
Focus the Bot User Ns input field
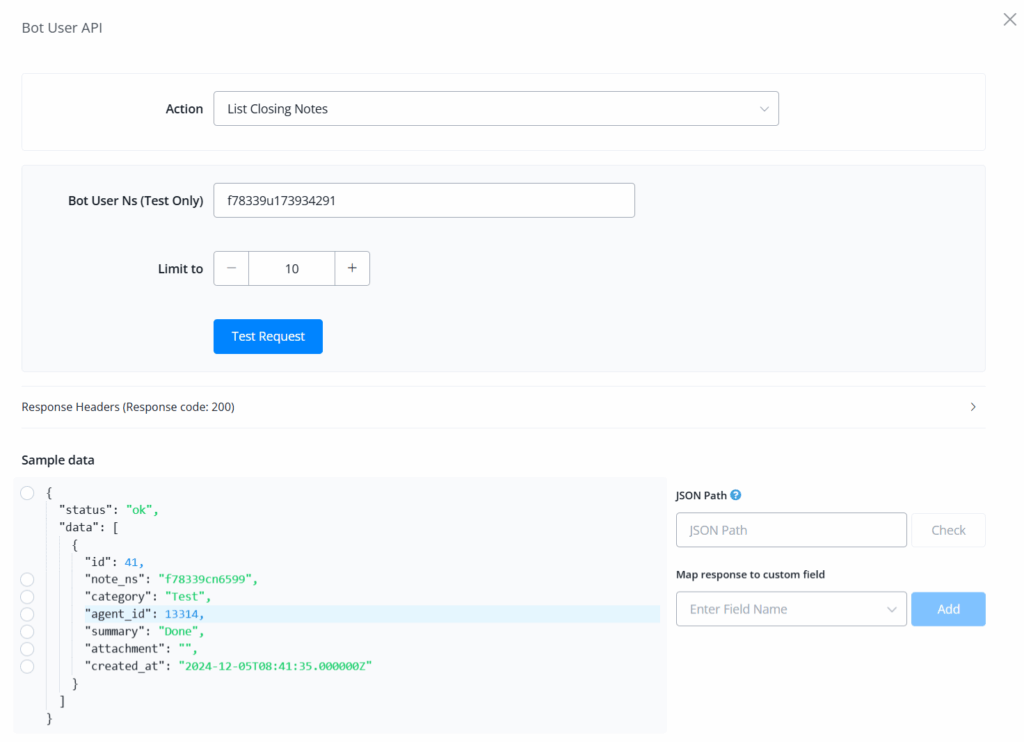point(424,200)
